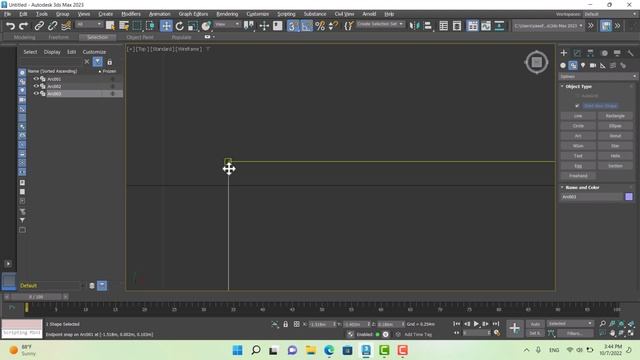Select the Cameras category icon
640x360 pixels.
pyautogui.click(x=593, y=65)
